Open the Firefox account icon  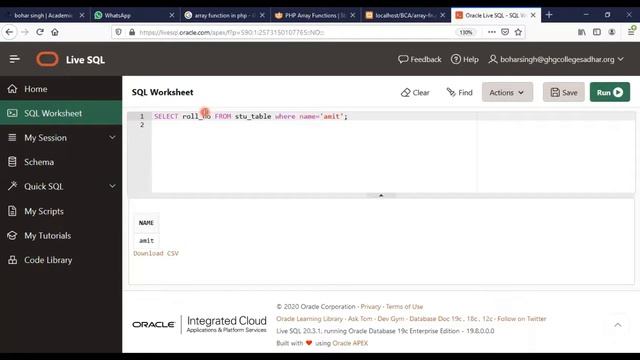click(612, 32)
